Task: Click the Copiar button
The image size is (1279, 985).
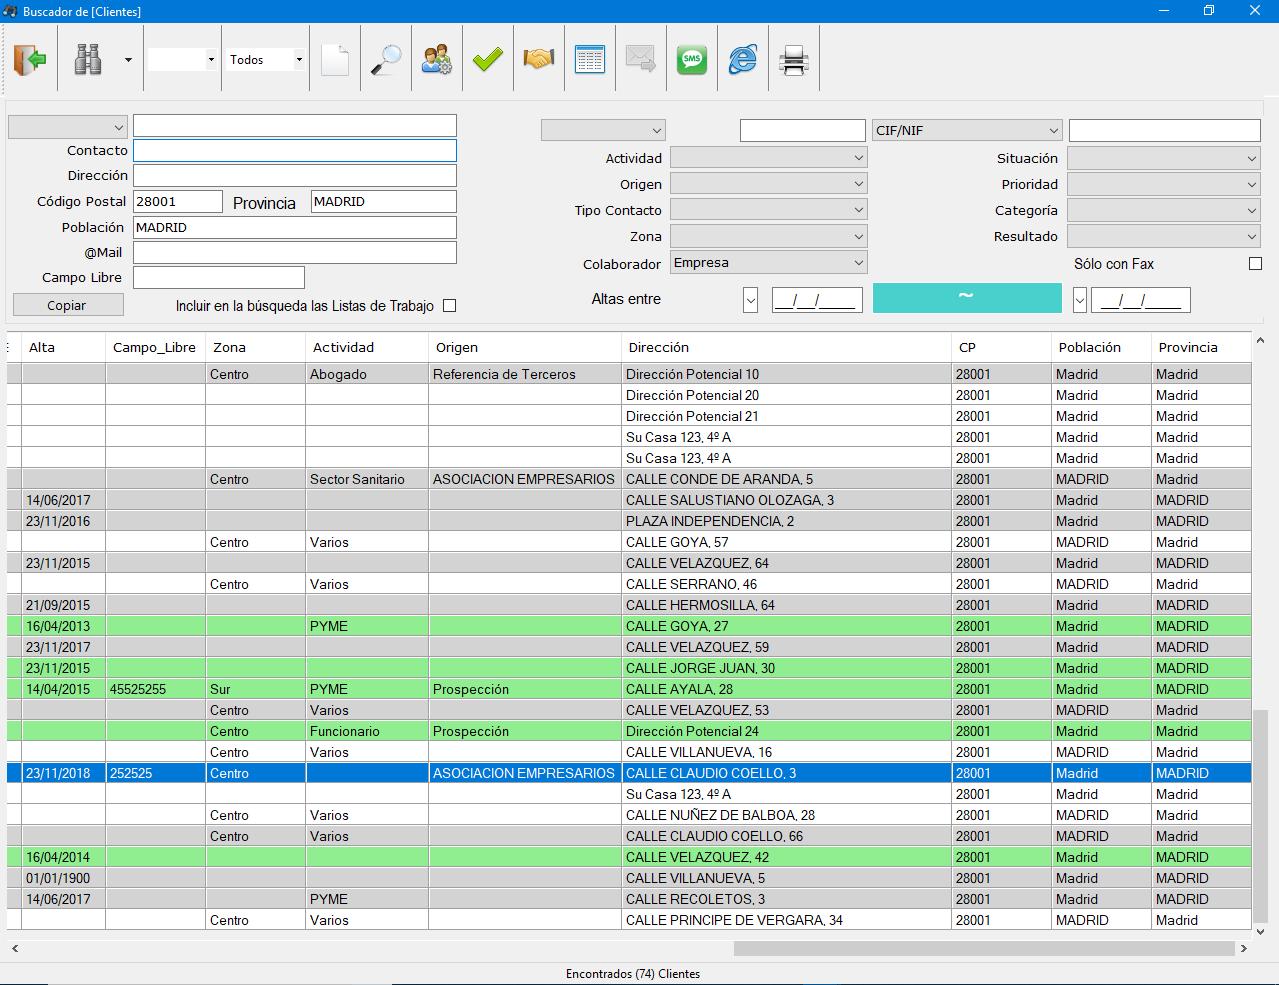Action: point(68,305)
